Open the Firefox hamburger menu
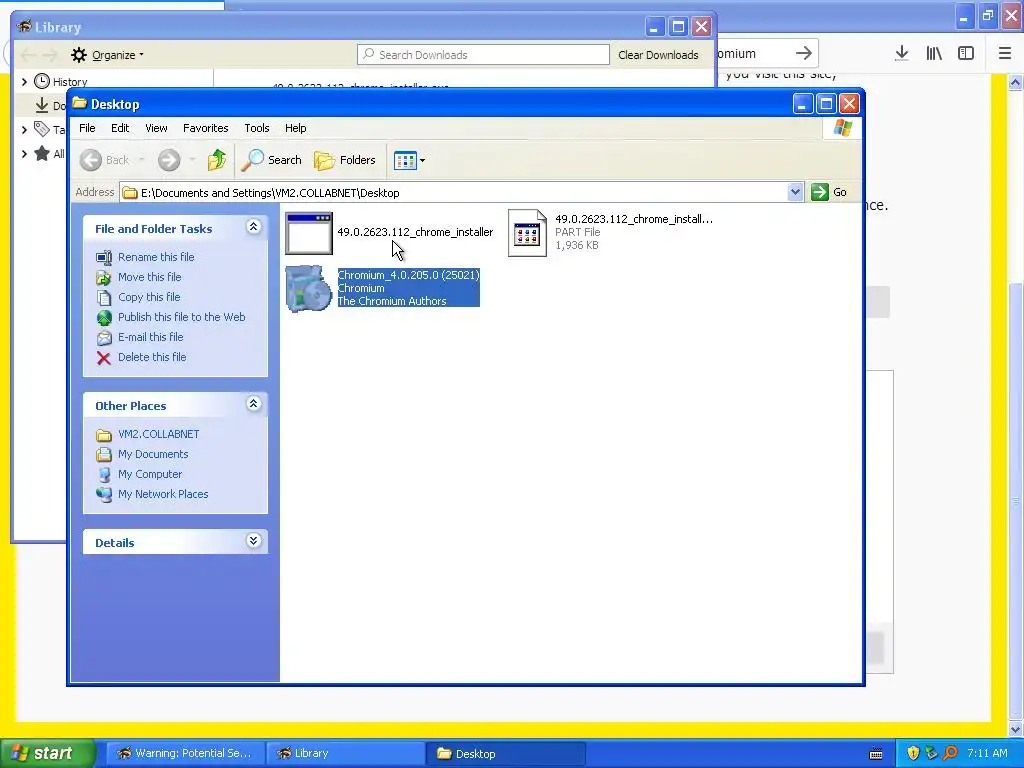Image resolution: width=1024 pixels, height=768 pixels. point(1004,54)
